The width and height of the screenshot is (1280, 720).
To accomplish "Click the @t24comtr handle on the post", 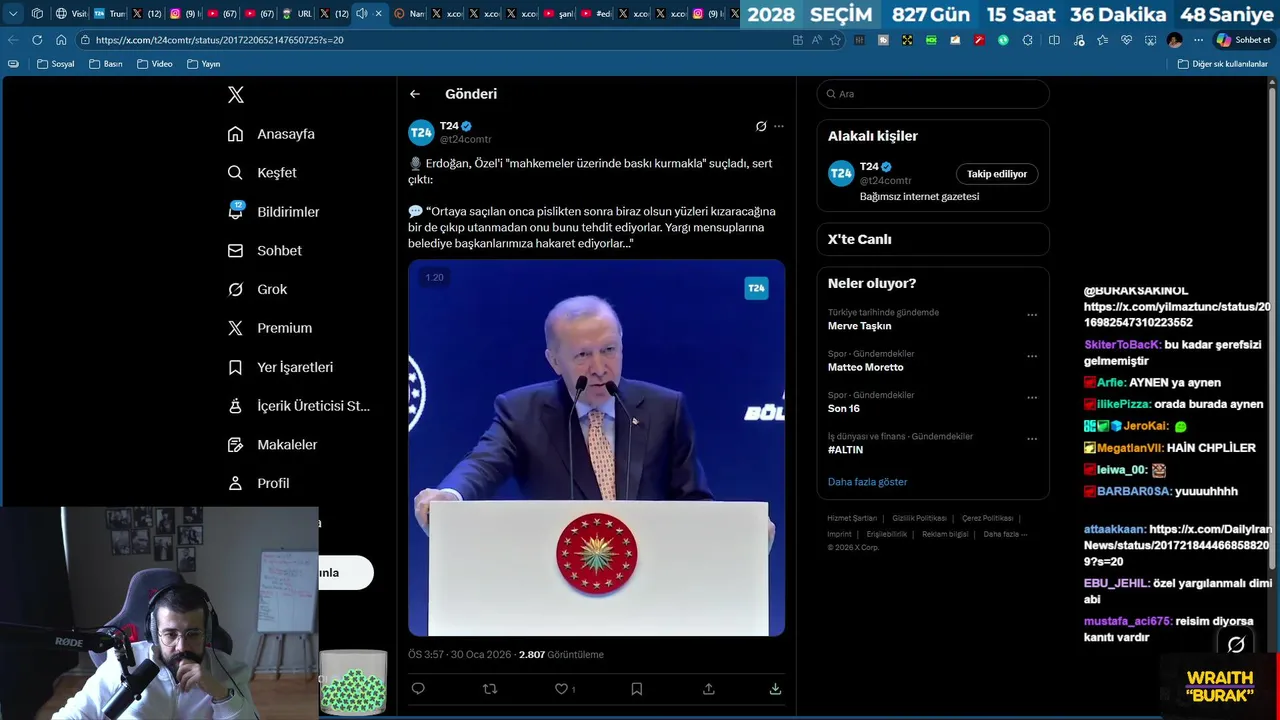I will point(466,139).
